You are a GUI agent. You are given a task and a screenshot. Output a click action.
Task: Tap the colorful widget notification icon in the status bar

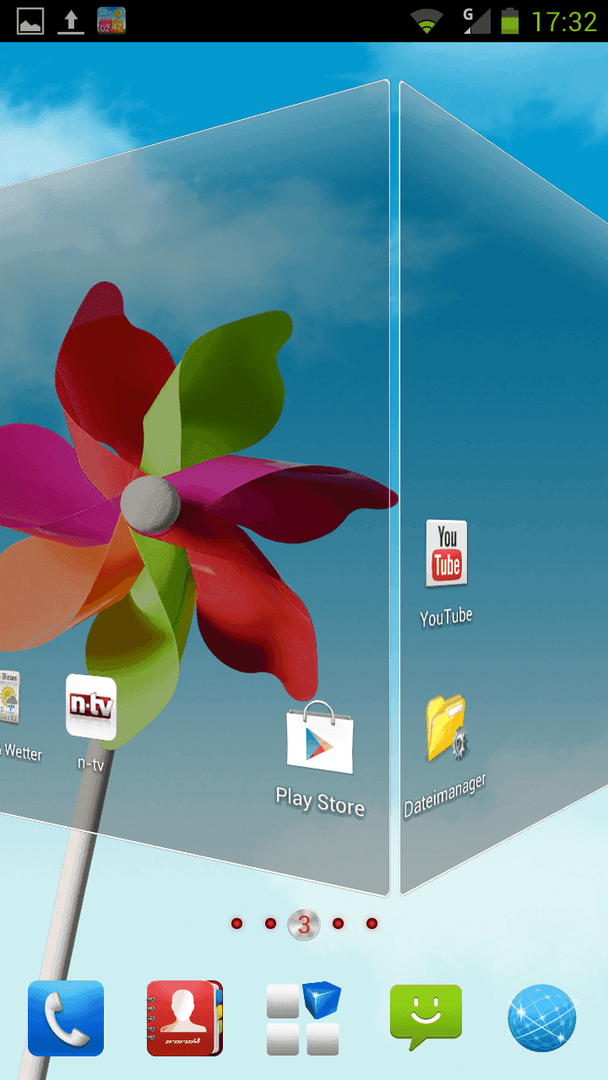click(x=111, y=21)
